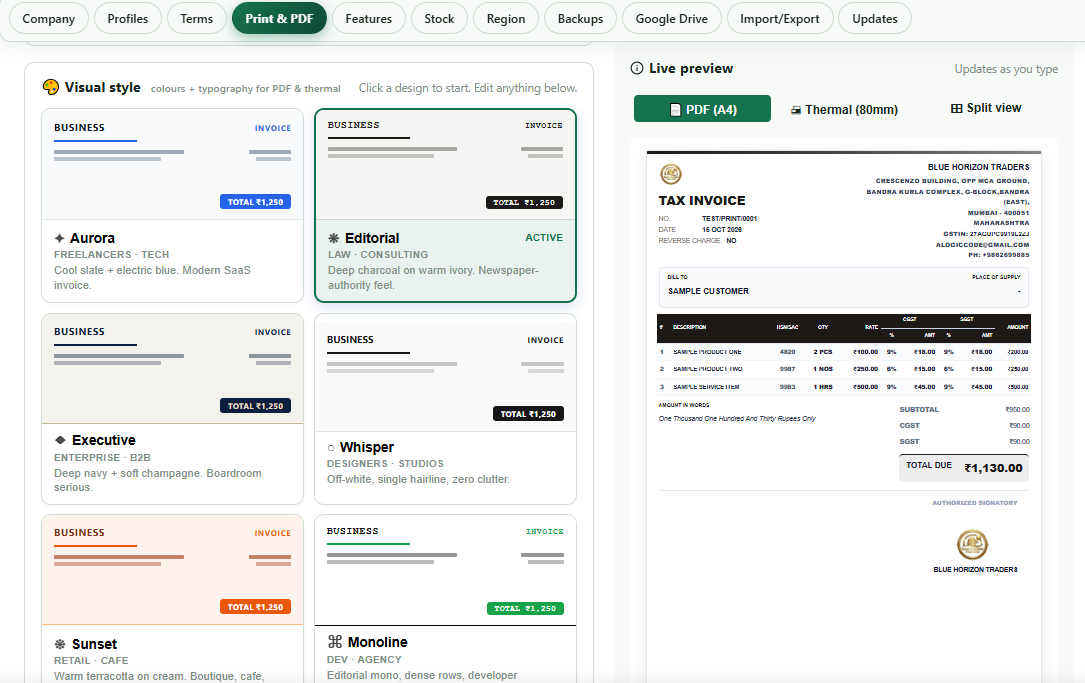Click the Thermal printer icon
Viewport: 1085px width, 683px height.
point(796,110)
